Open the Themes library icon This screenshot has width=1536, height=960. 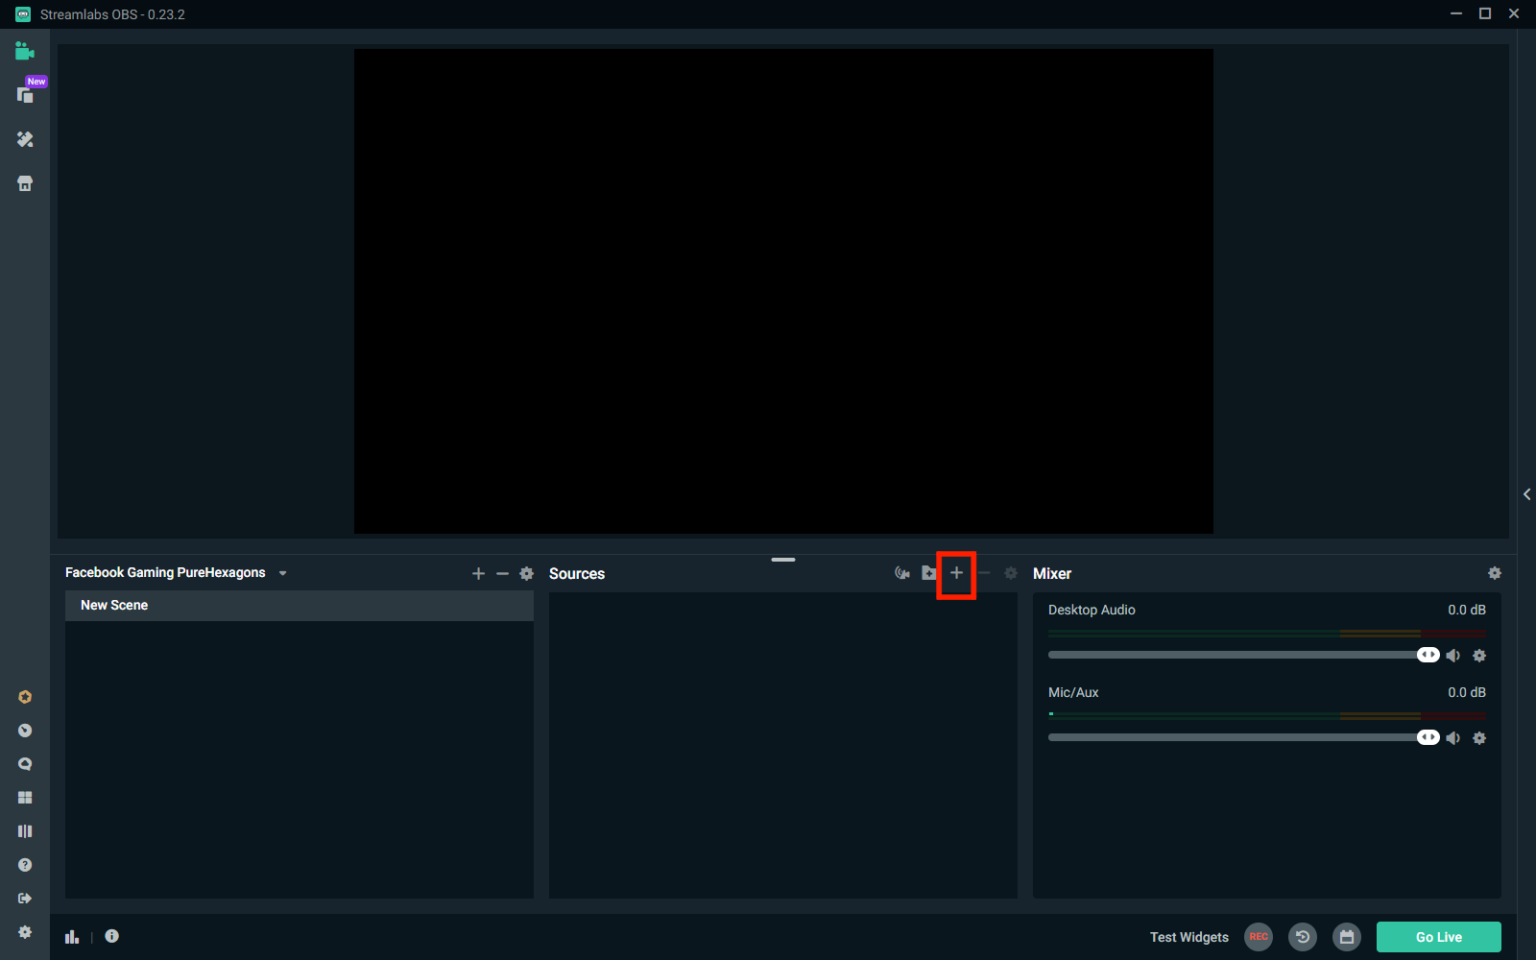tap(25, 139)
